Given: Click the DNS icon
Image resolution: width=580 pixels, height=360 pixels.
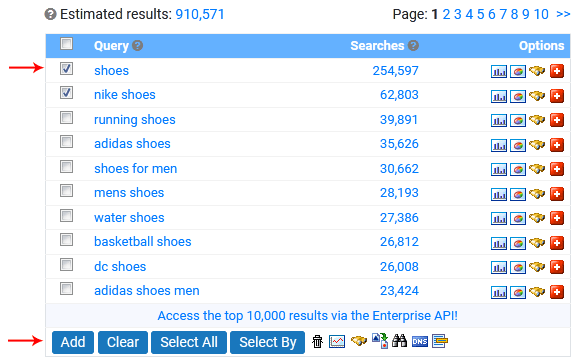Looking at the screenshot, I should point(420,341).
